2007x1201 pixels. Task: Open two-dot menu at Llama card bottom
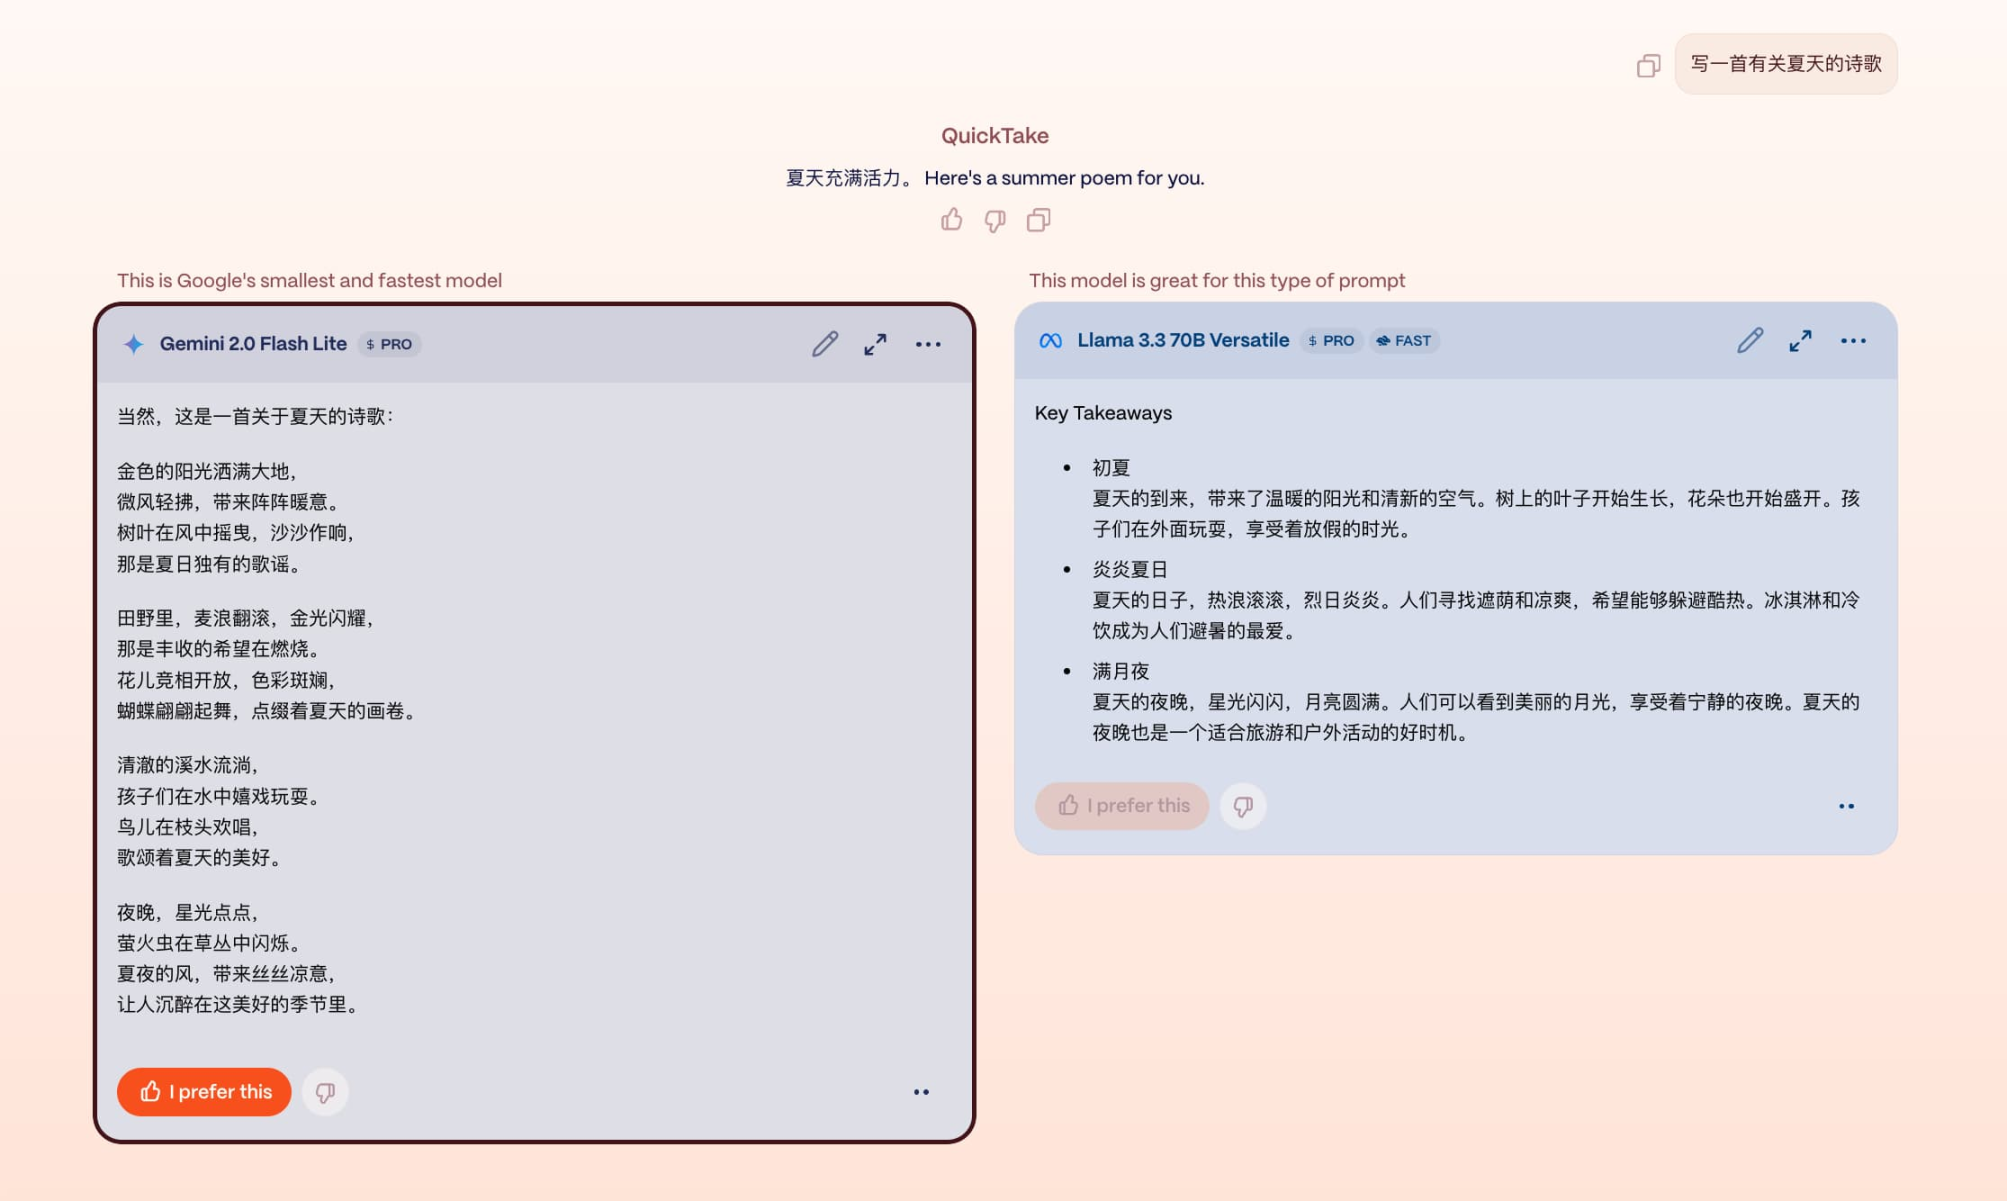click(x=1846, y=806)
